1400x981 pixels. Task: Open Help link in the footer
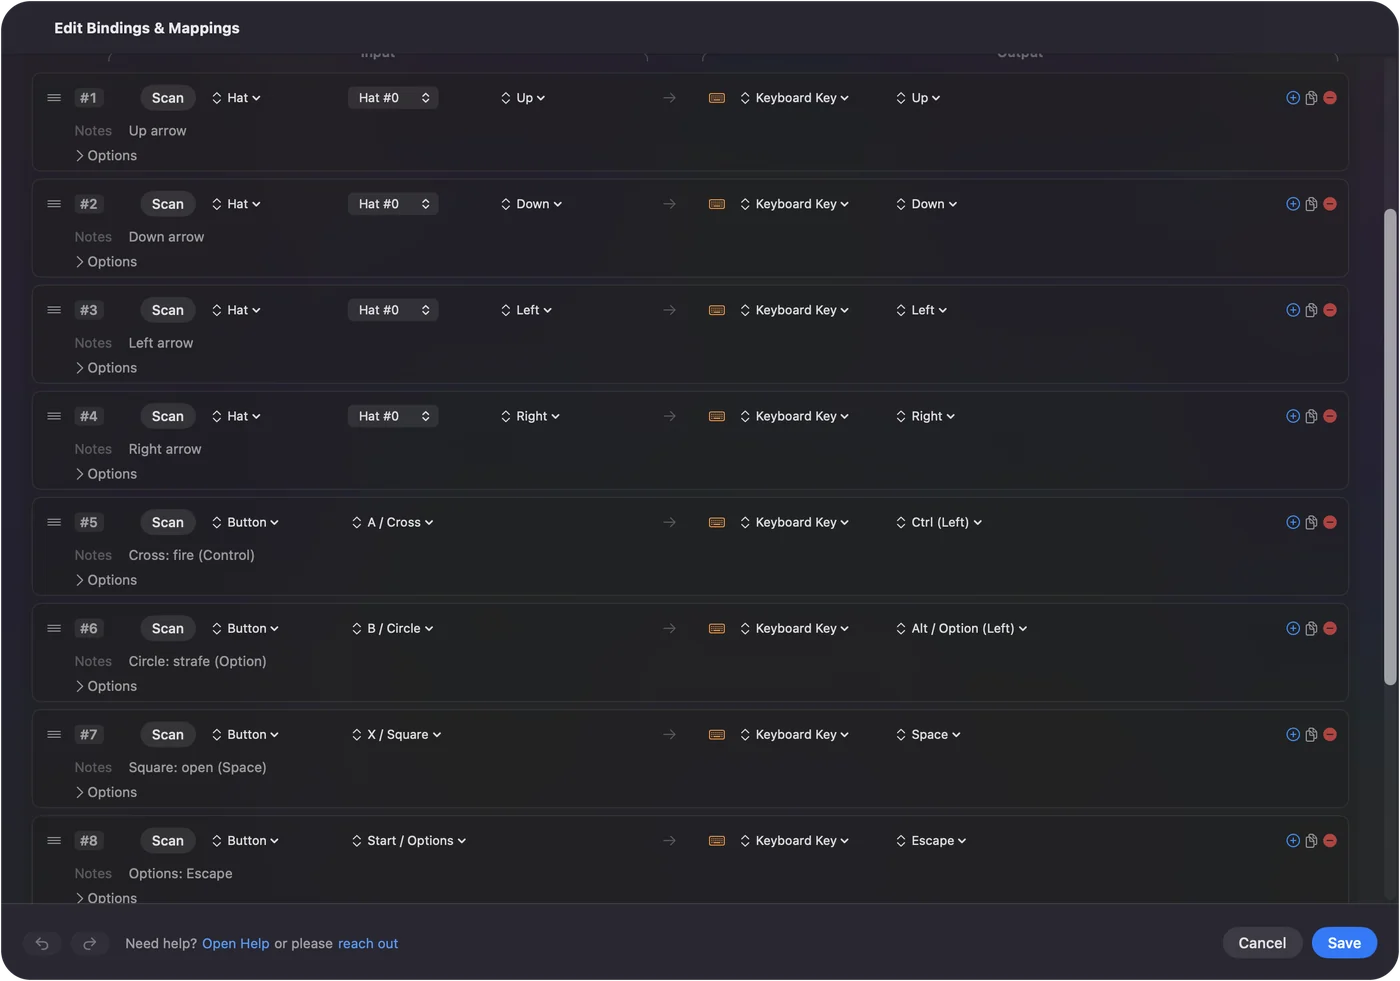[x=236, y=944]
